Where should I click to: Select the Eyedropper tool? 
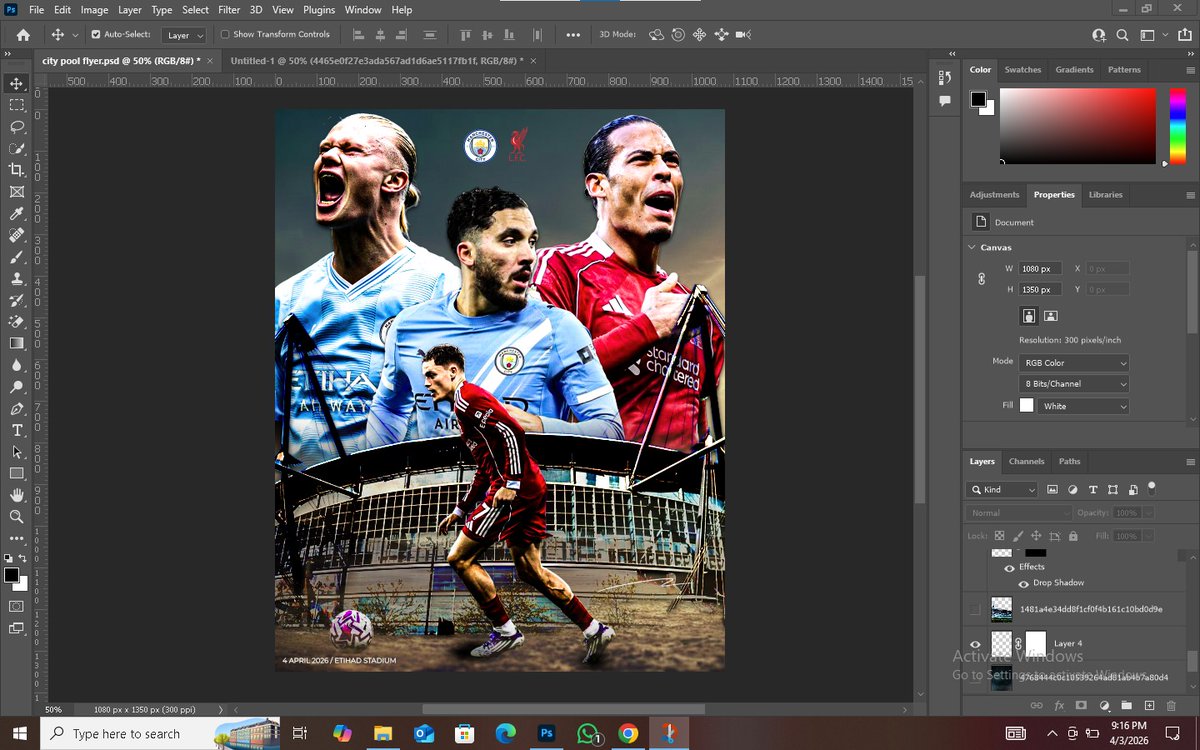point(17,214)
